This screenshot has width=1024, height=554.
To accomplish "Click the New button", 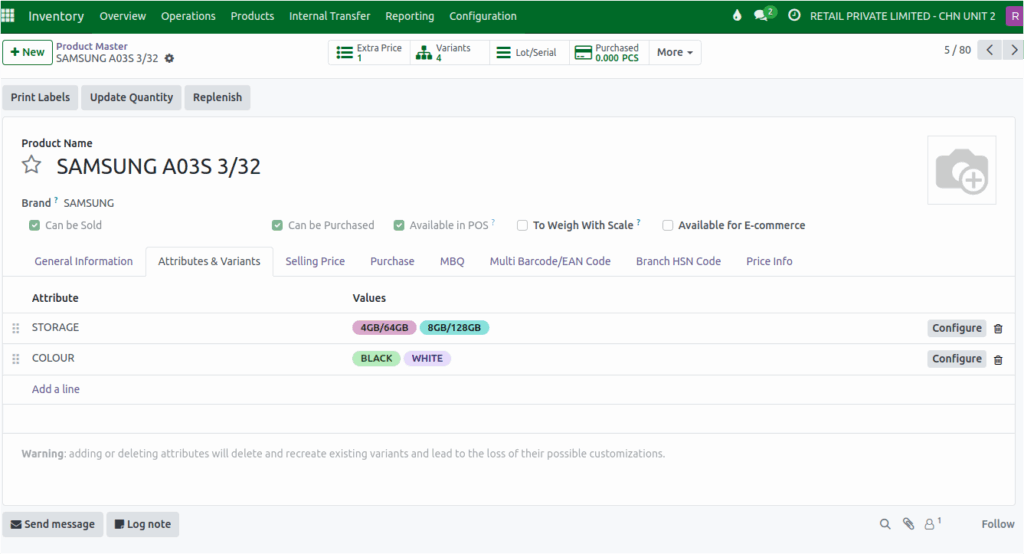I will [x=27, y=52].
